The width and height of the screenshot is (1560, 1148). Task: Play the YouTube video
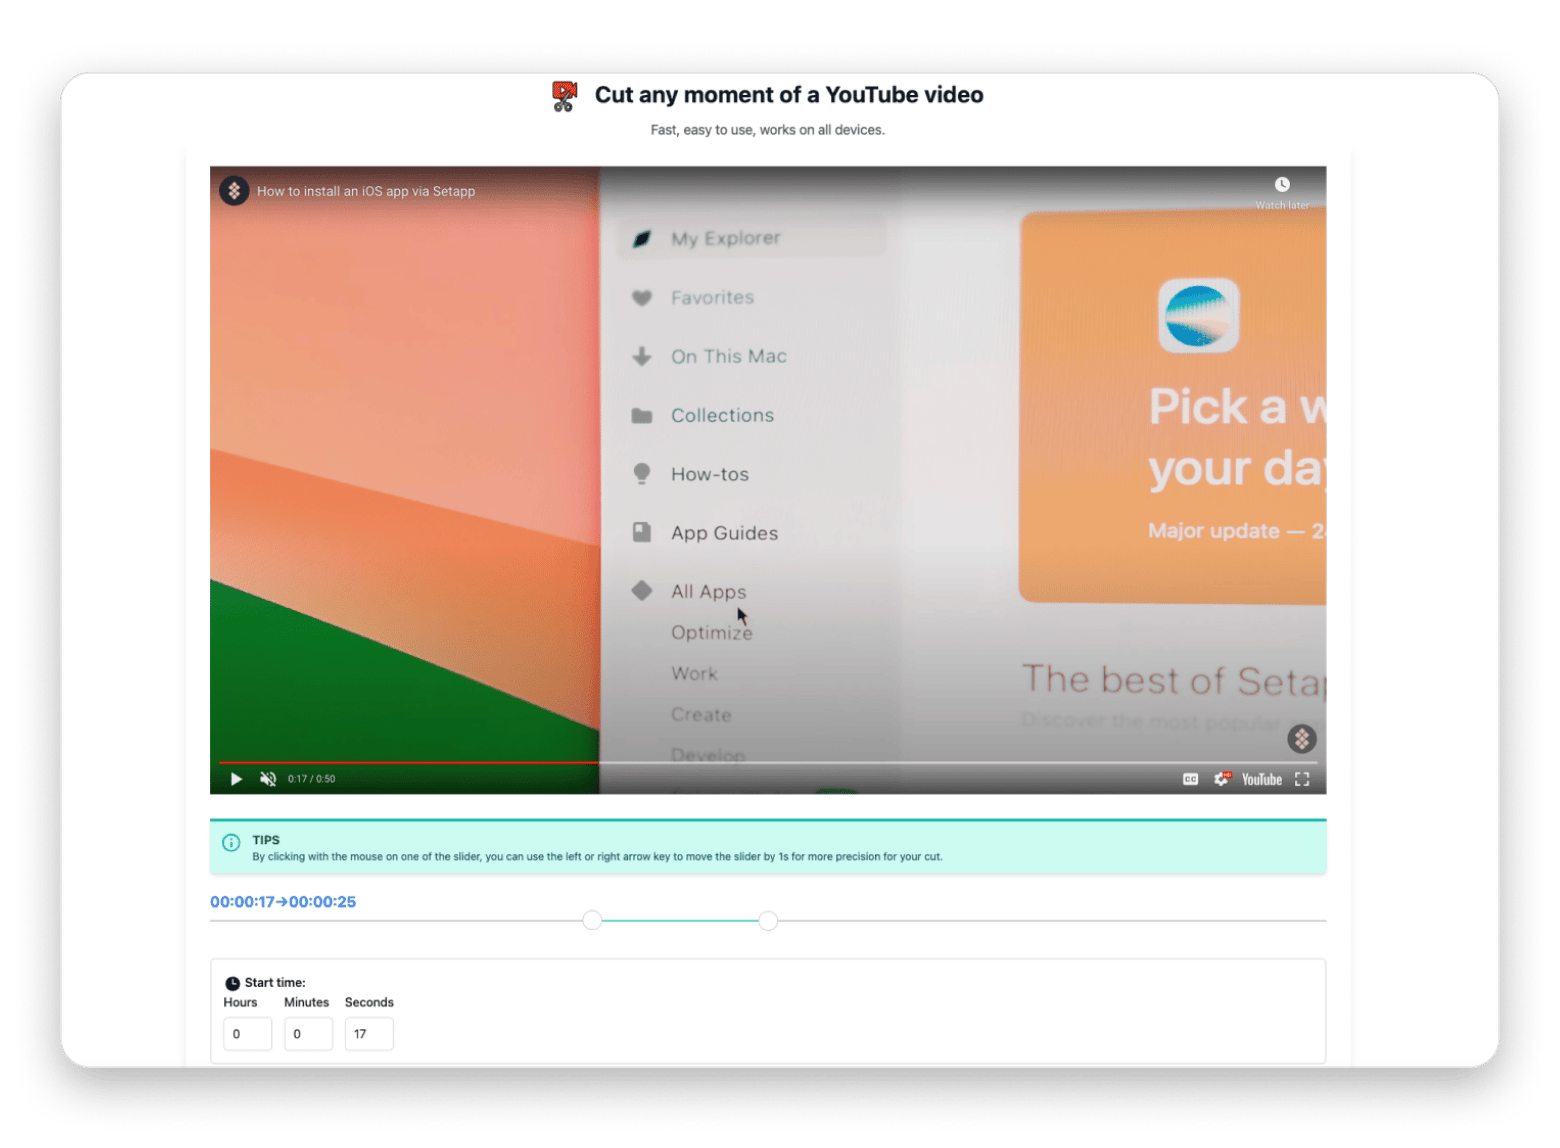click(x=236, y=779)
